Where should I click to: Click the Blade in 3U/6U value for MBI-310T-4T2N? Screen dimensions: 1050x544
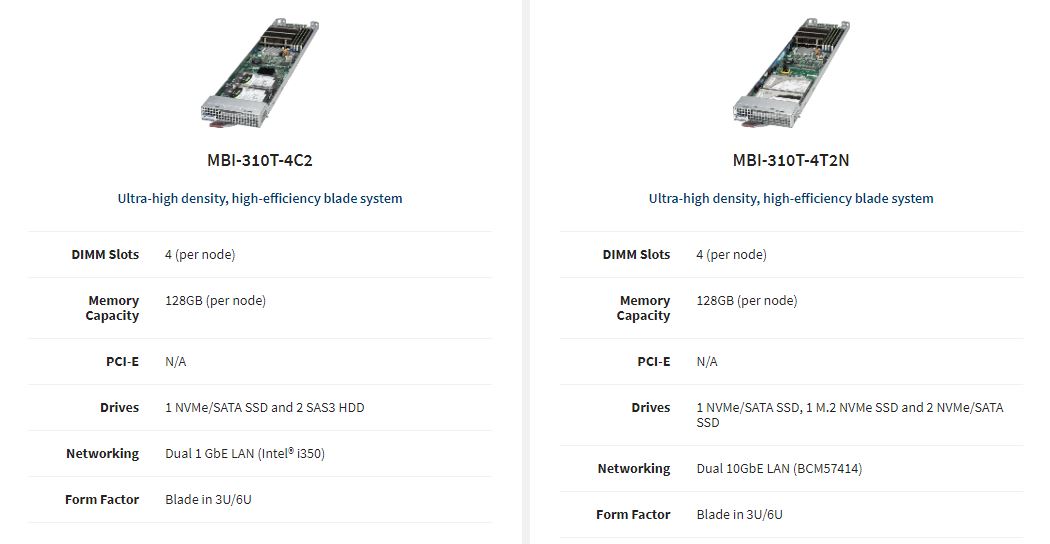pyautogui.click(x=740, y=514)
